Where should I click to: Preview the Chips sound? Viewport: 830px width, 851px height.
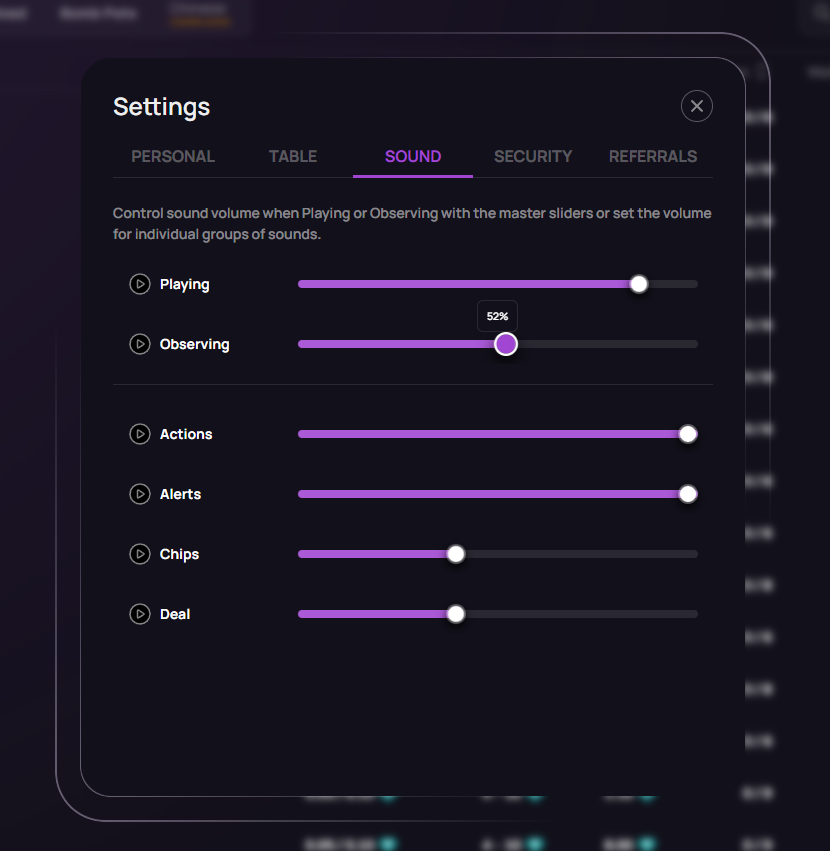coord(140,554)
